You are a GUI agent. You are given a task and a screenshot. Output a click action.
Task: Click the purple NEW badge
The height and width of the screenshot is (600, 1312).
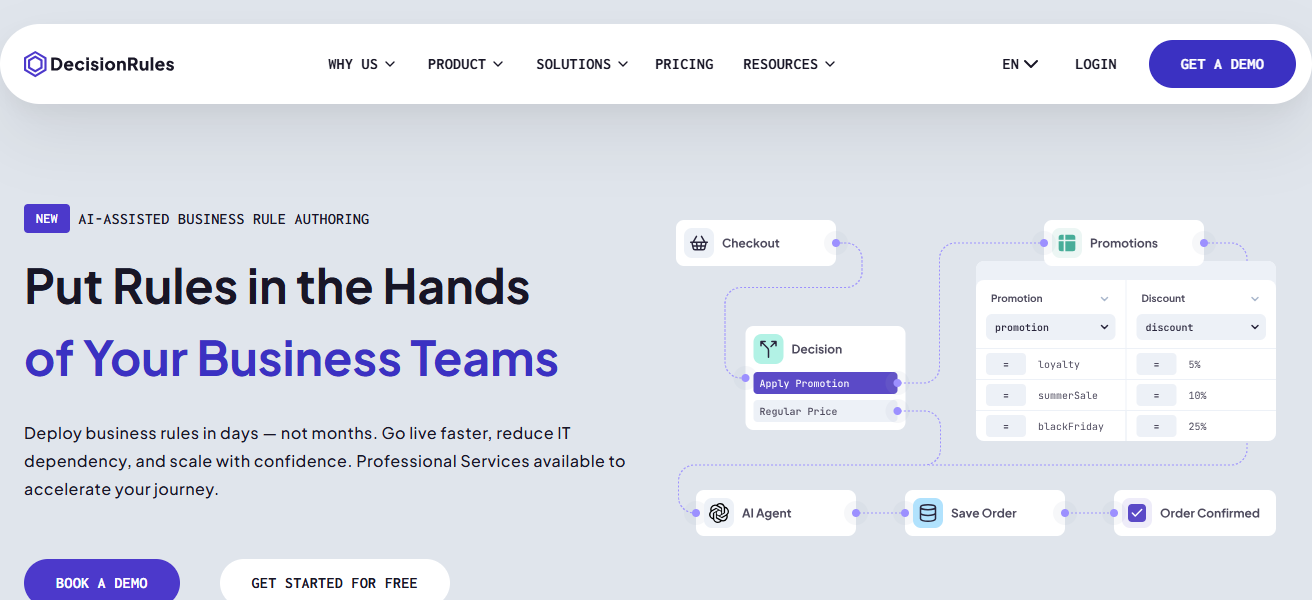click(47, 219)
